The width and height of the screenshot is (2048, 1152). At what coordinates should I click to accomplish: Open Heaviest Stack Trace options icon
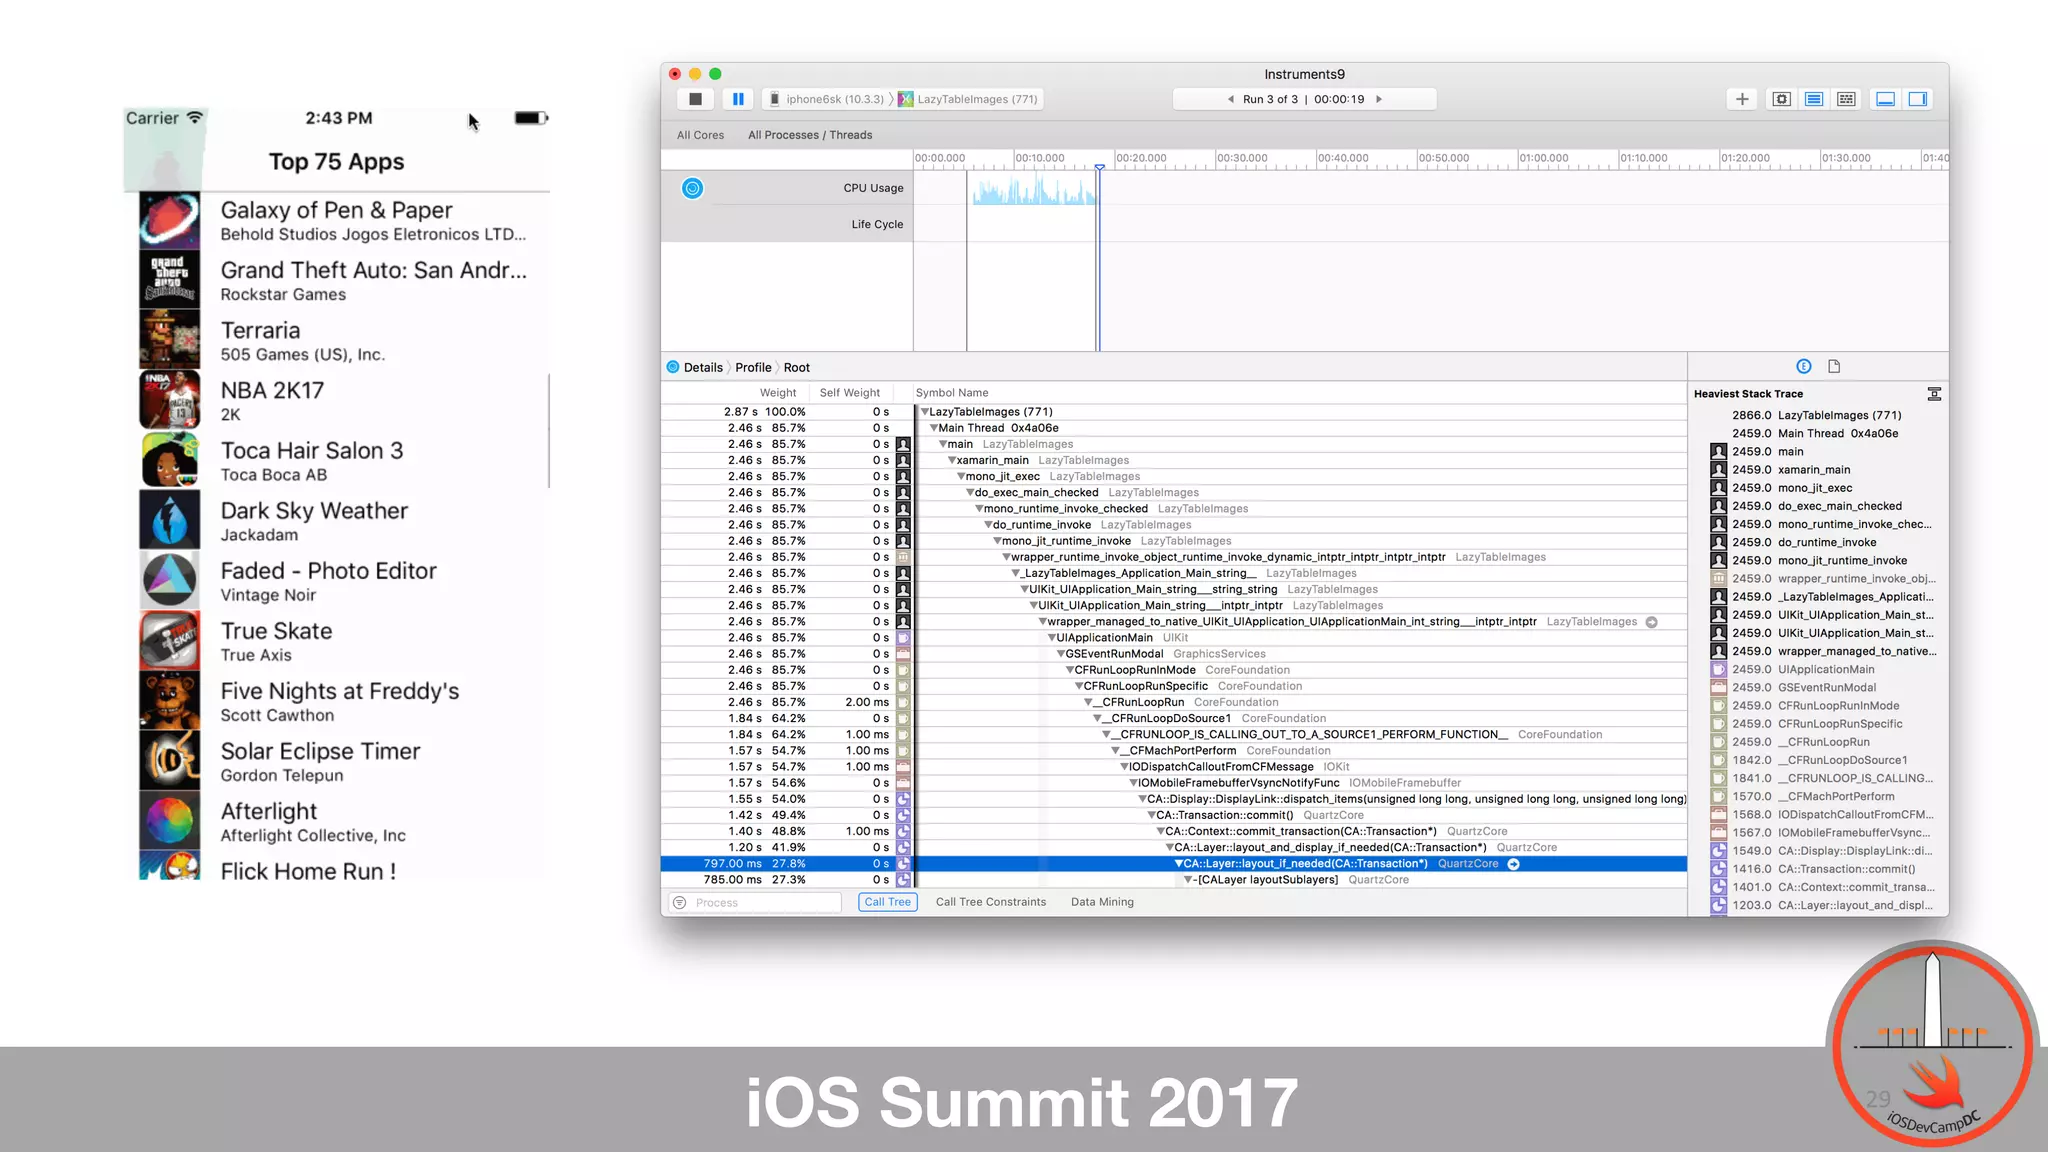pyautogui.click(x=1934, y=394)
